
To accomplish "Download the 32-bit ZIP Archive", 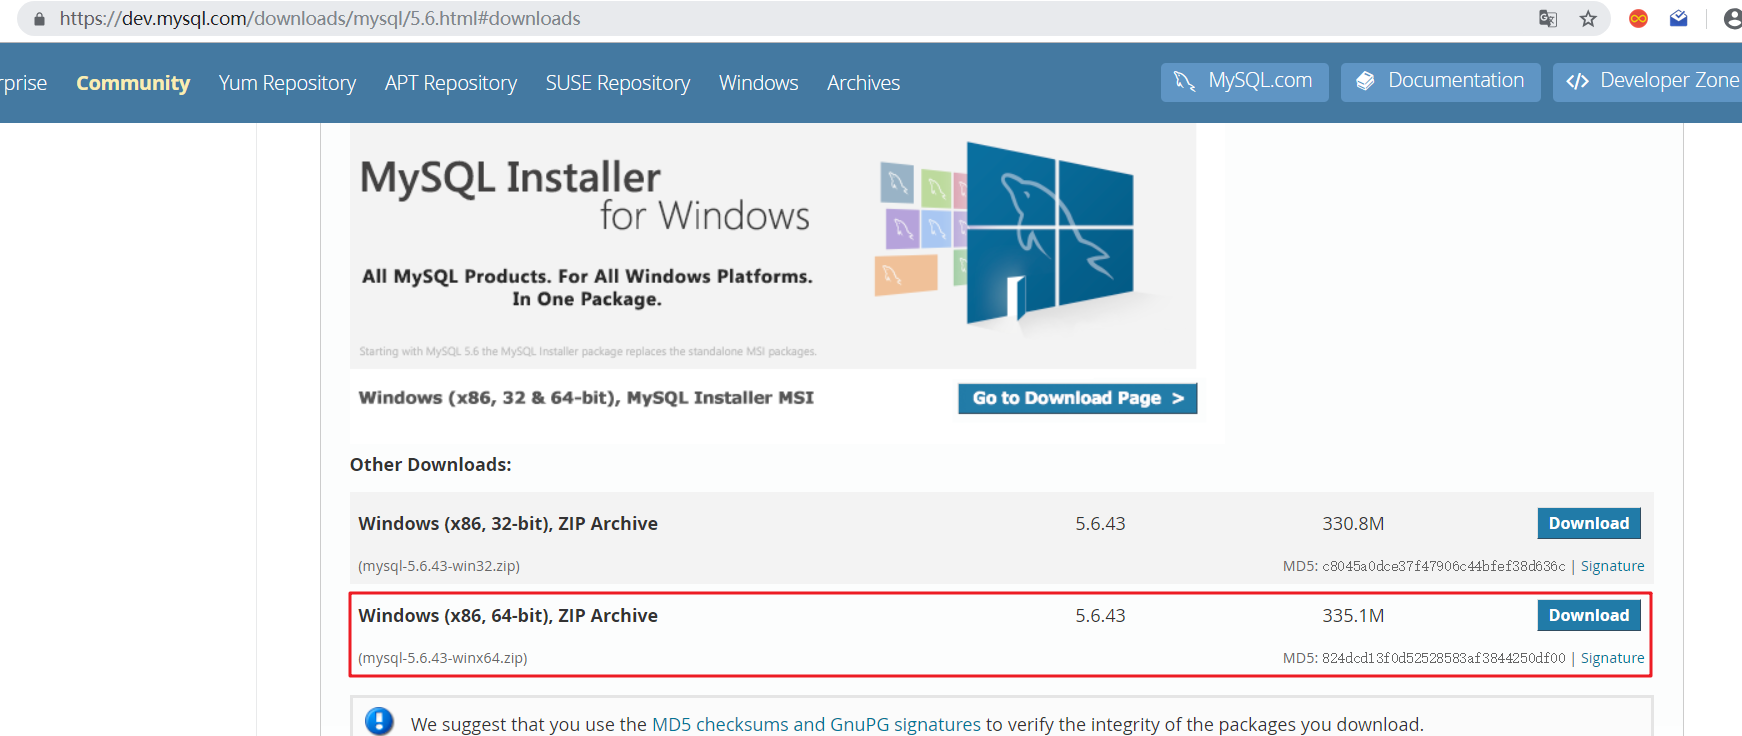I will 1589,523.
